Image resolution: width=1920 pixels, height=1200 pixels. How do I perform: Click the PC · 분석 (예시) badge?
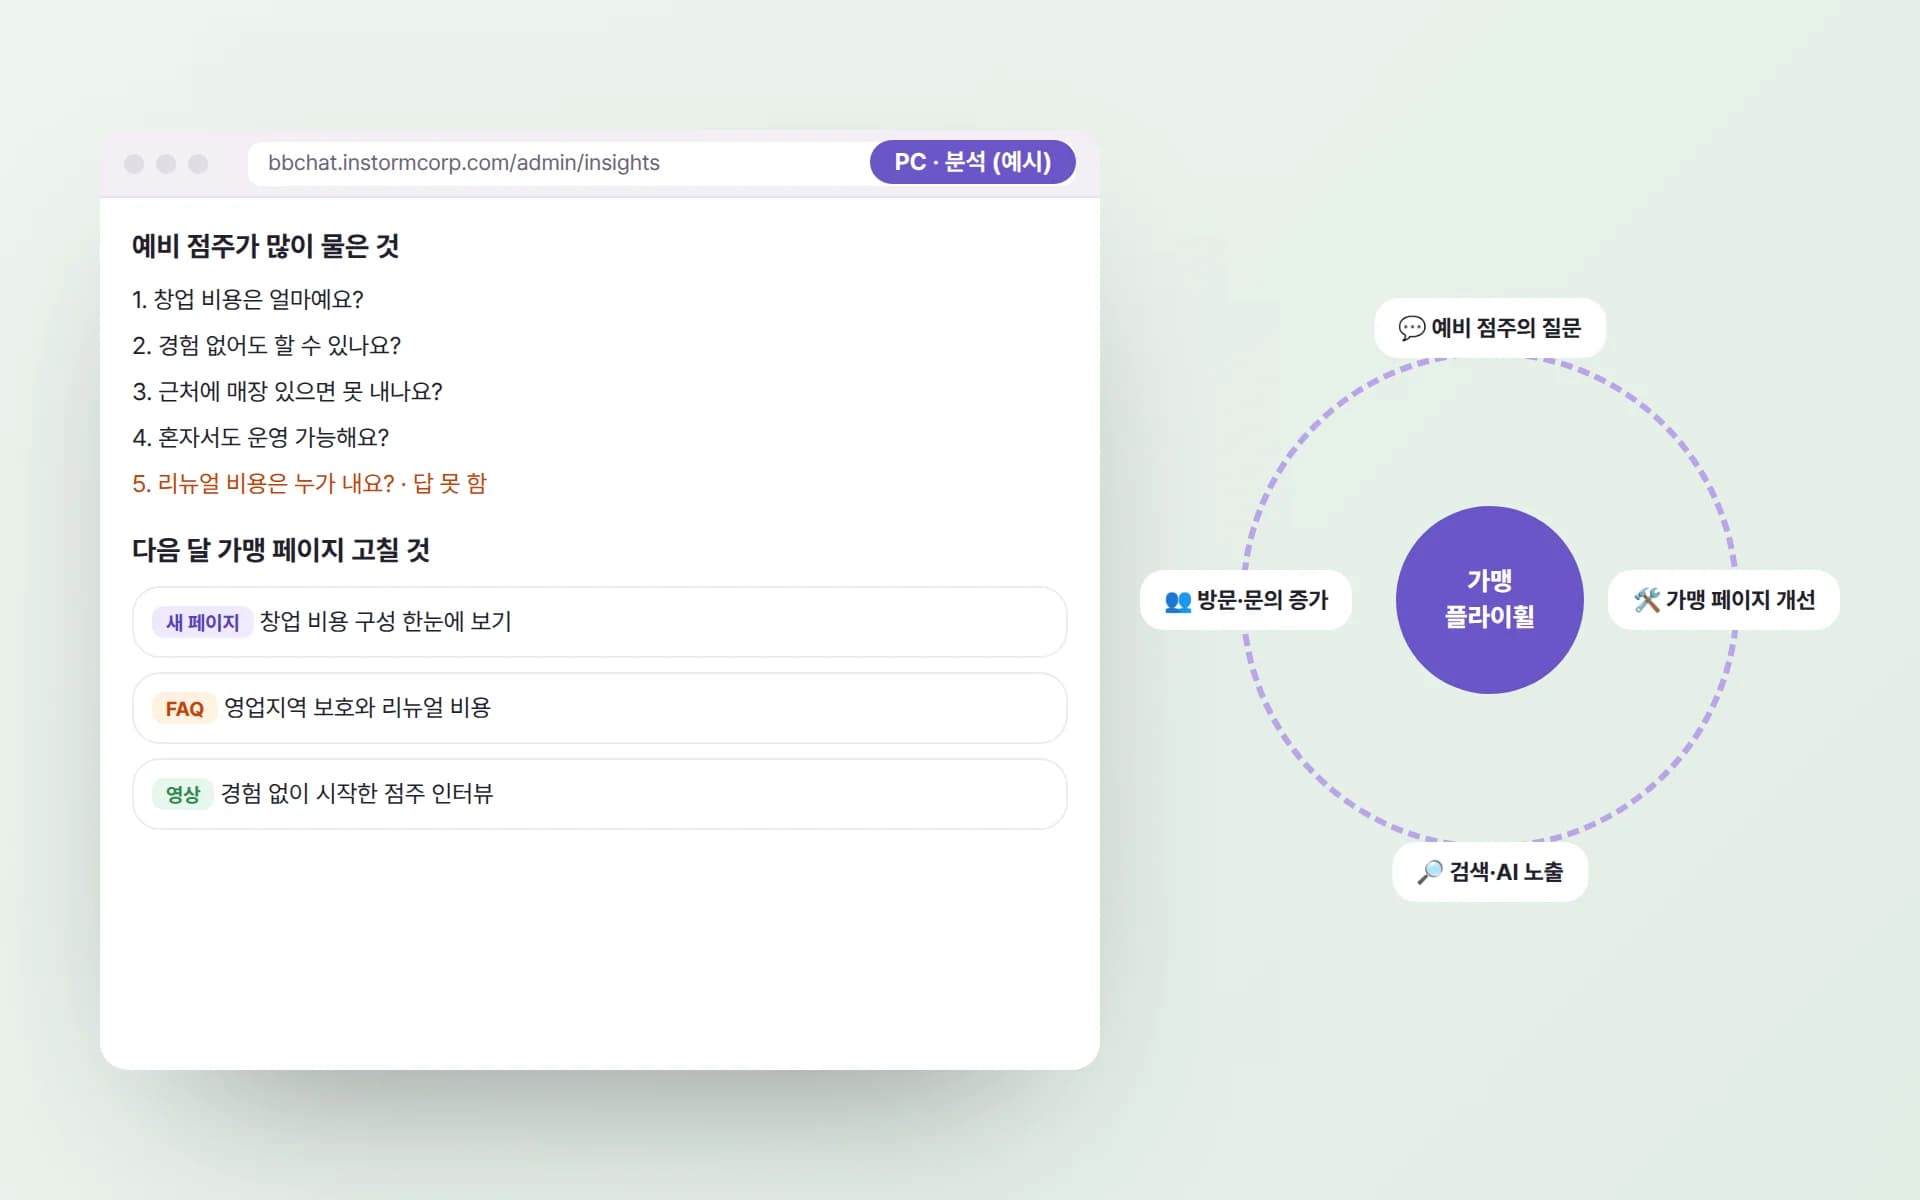(x=973, y=162)
